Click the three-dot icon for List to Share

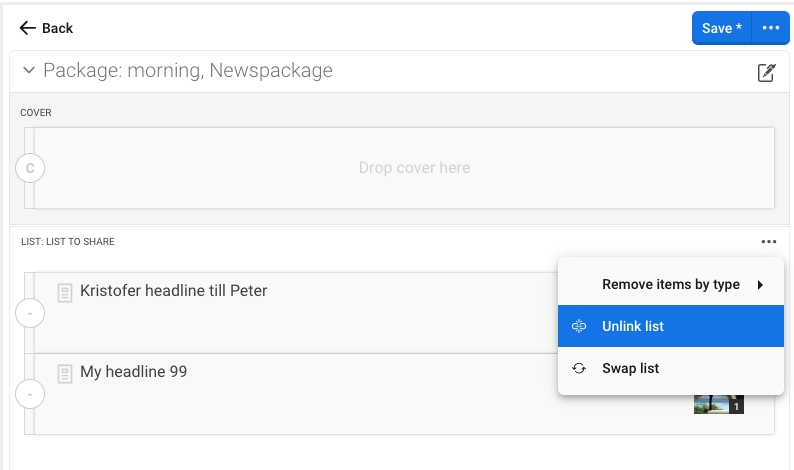pos(768,241)
